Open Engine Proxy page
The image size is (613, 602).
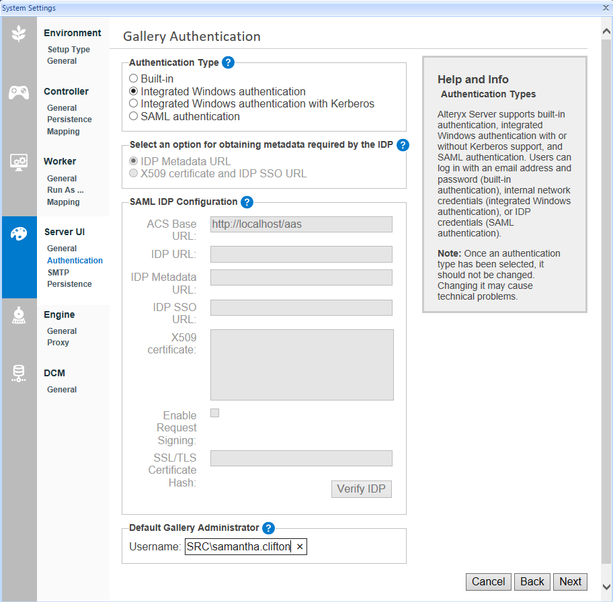tap(58, 342)
